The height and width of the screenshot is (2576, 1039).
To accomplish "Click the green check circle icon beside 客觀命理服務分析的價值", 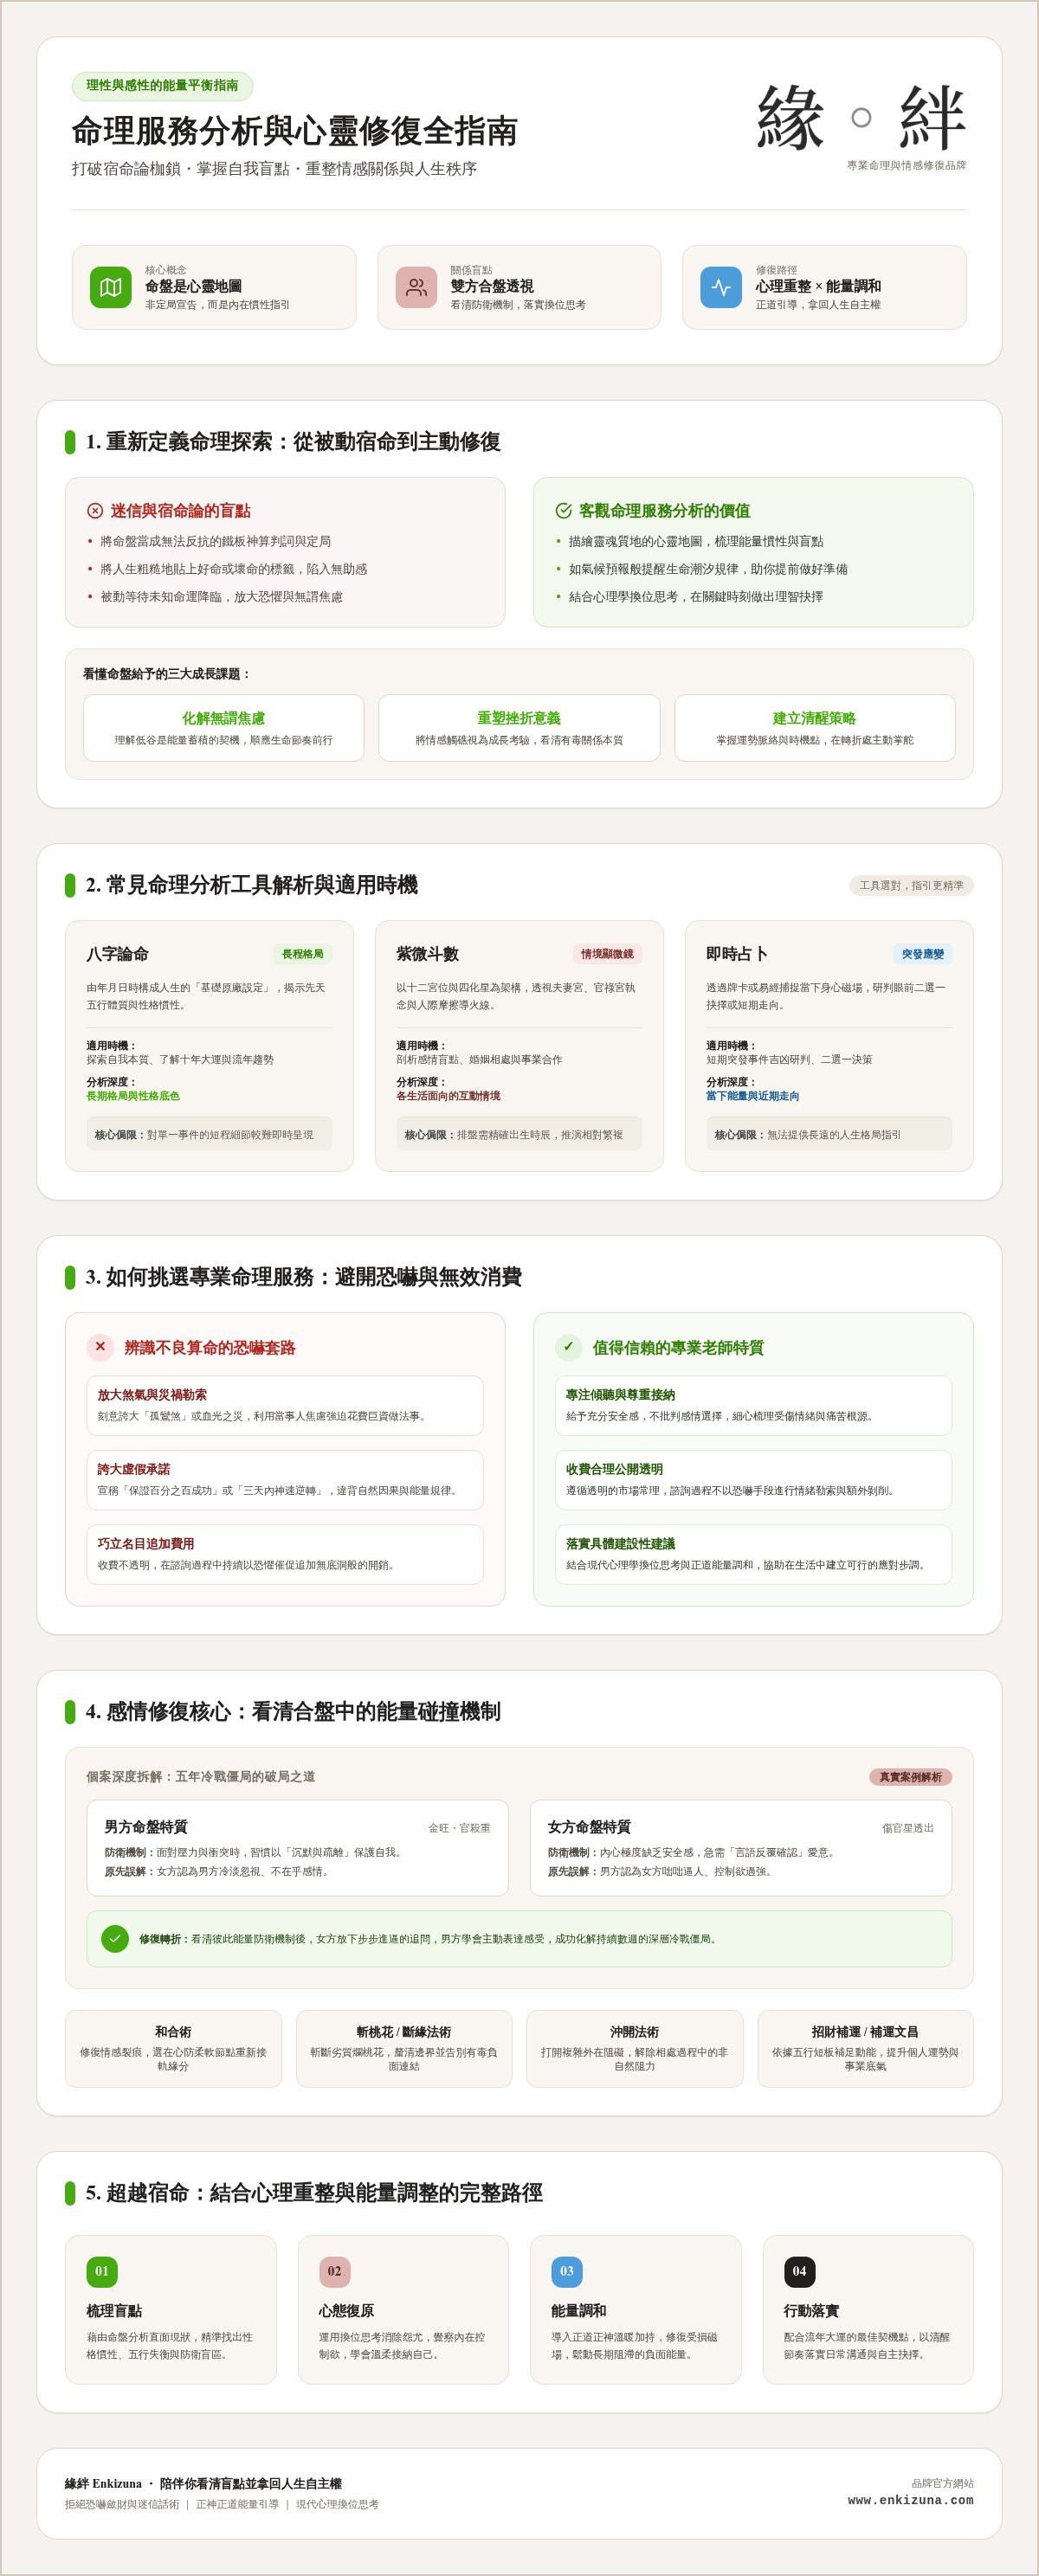I will coord(564,511).
